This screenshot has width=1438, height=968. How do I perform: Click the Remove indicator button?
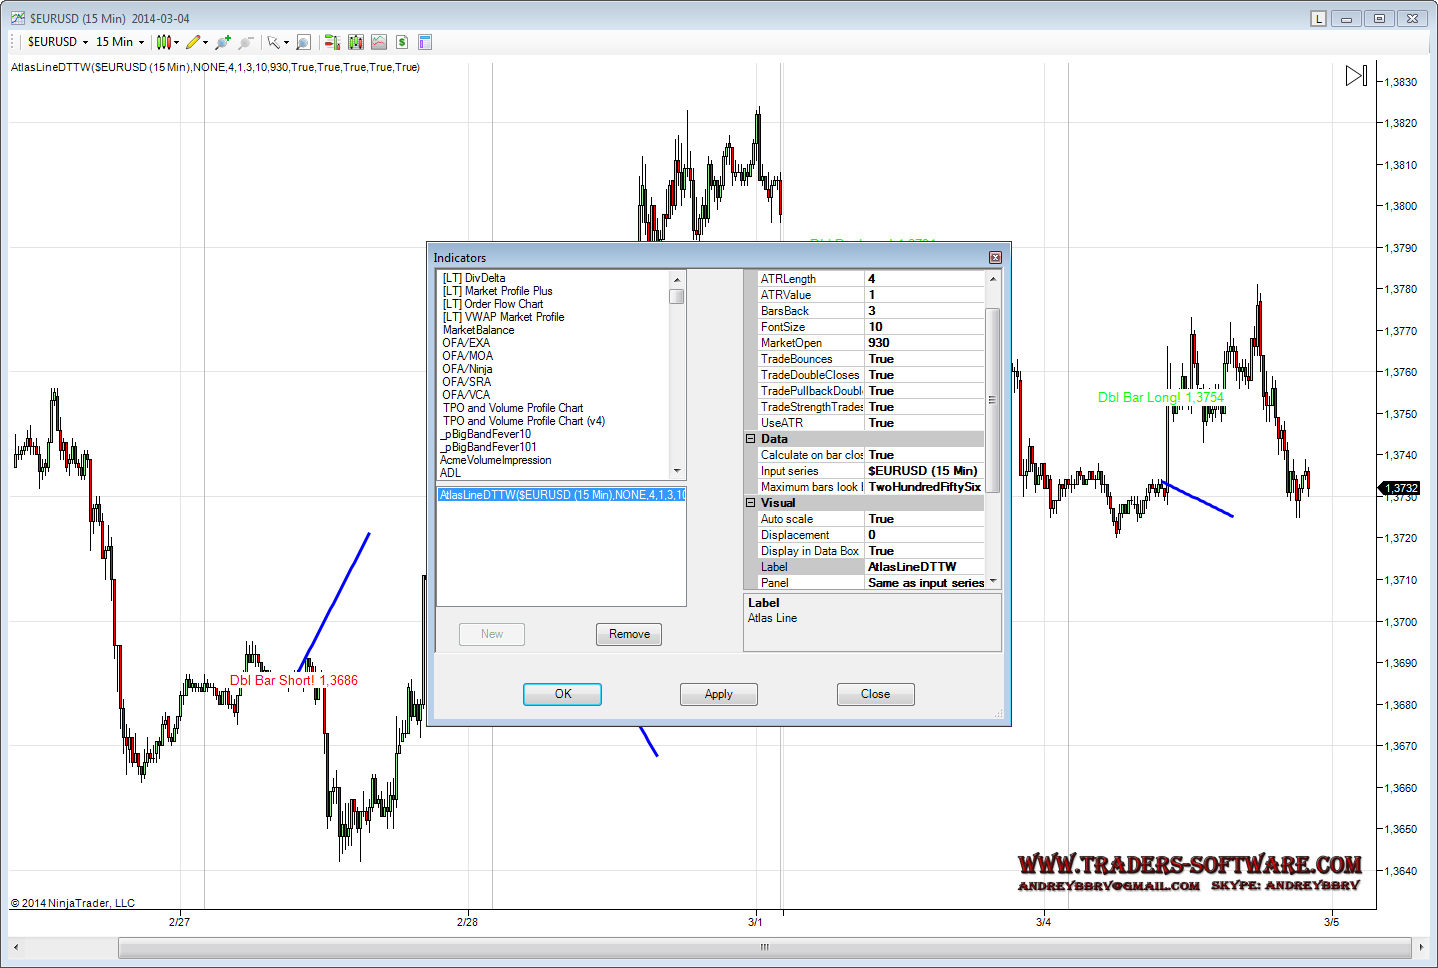(x=629, y=634)
